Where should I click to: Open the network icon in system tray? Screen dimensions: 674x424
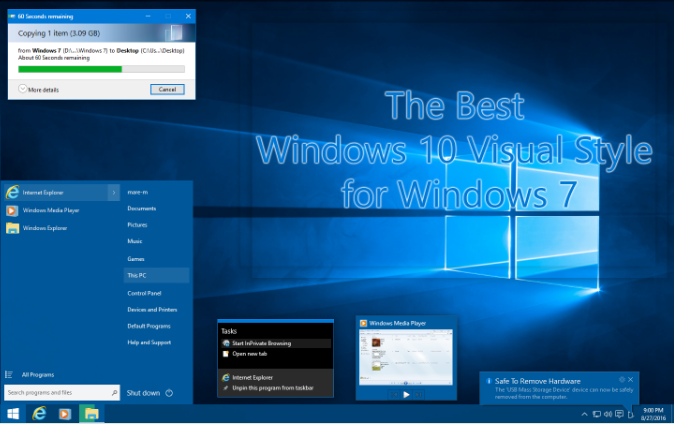tap(597, 415)
